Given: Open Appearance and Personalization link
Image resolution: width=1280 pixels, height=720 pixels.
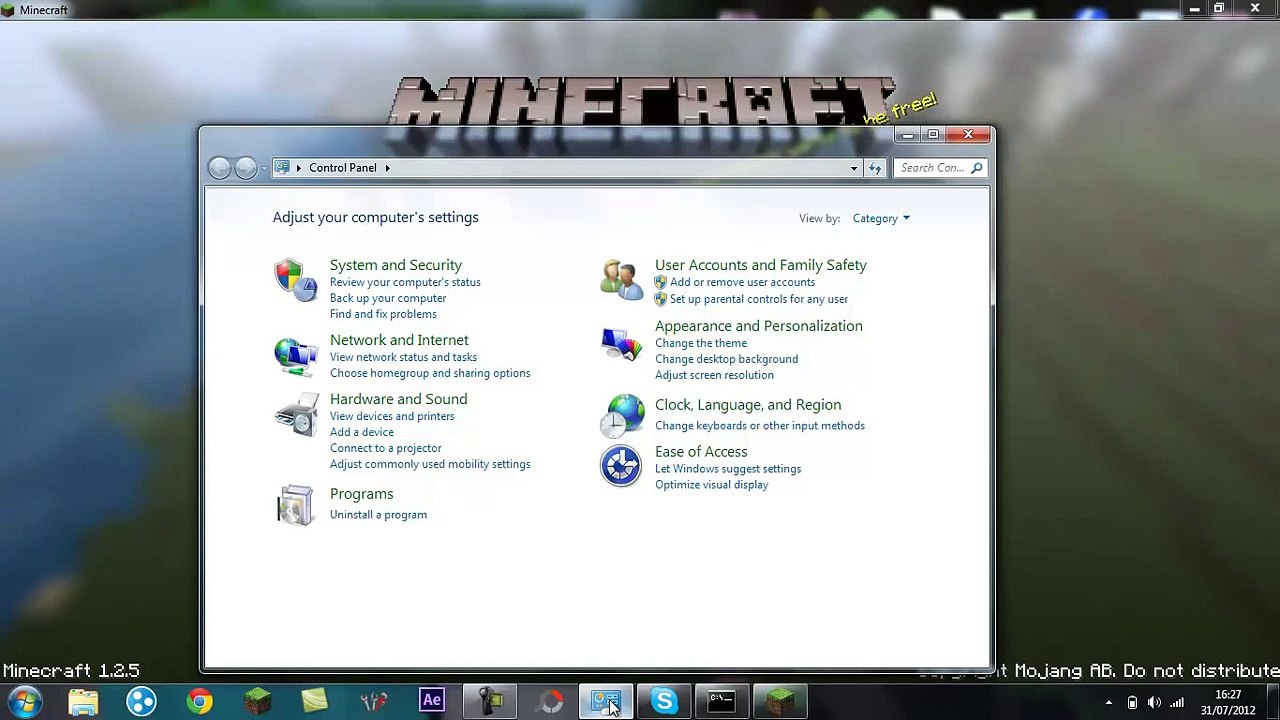Looking at the screenshot, I should coord(758,326).
